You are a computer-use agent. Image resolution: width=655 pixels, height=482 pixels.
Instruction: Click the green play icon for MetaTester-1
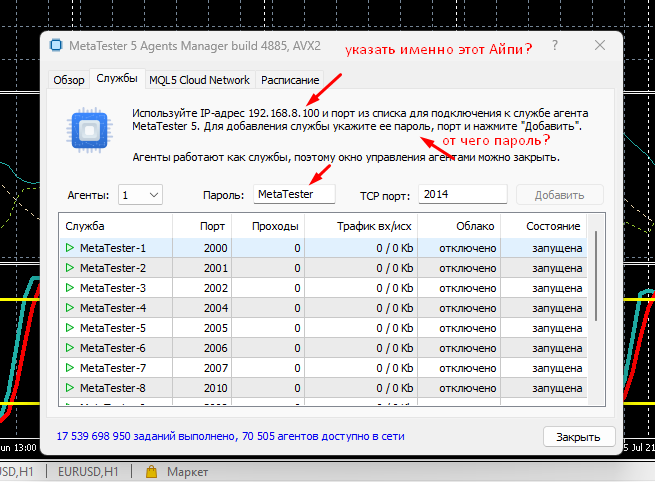click(70, 248)
